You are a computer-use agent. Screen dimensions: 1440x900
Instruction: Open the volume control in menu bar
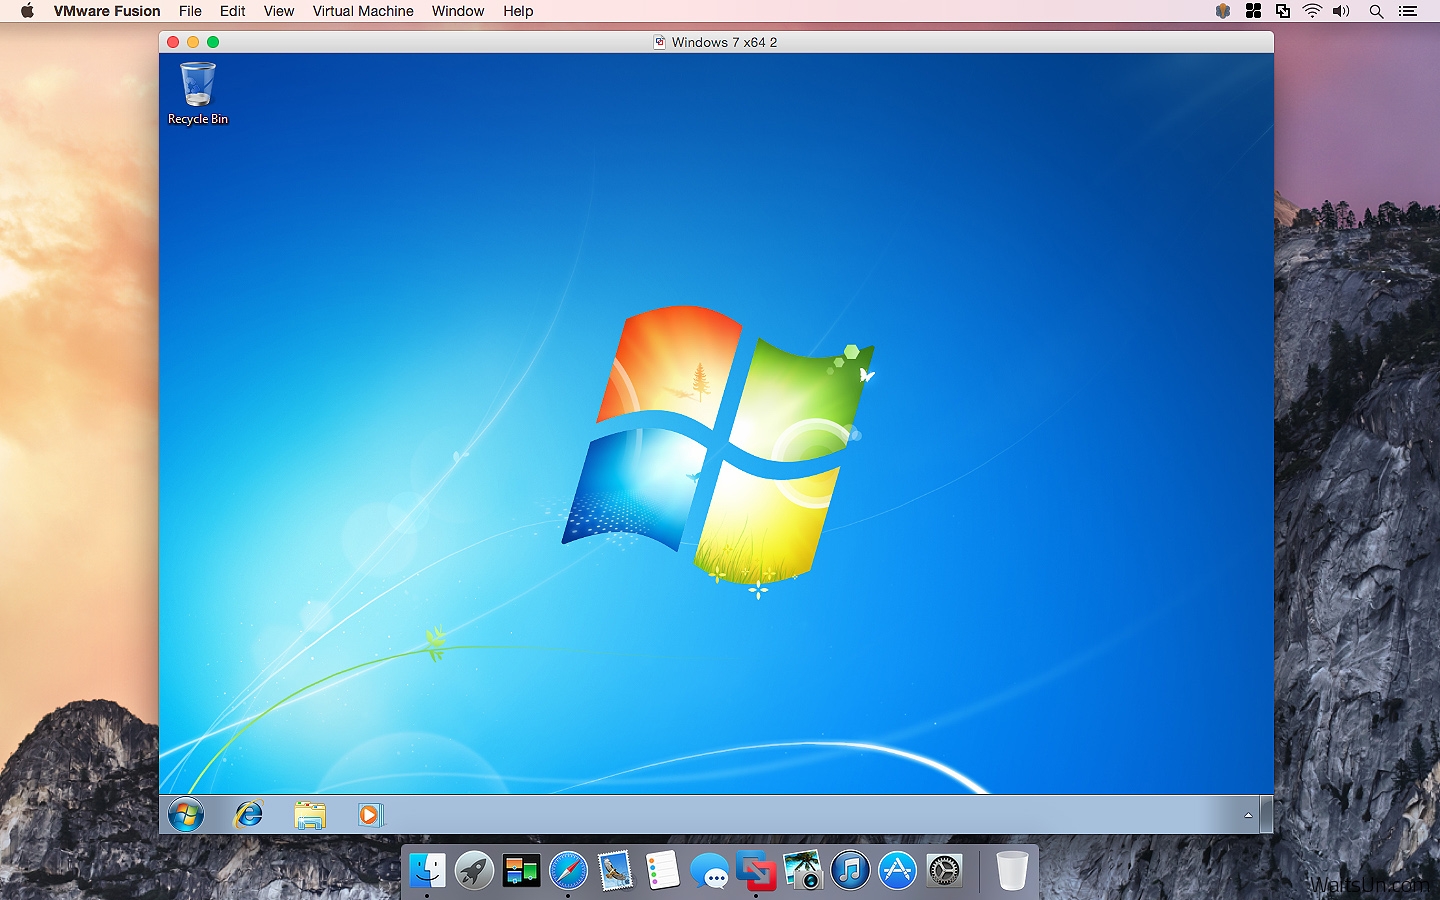click(x=1342, y=11)
